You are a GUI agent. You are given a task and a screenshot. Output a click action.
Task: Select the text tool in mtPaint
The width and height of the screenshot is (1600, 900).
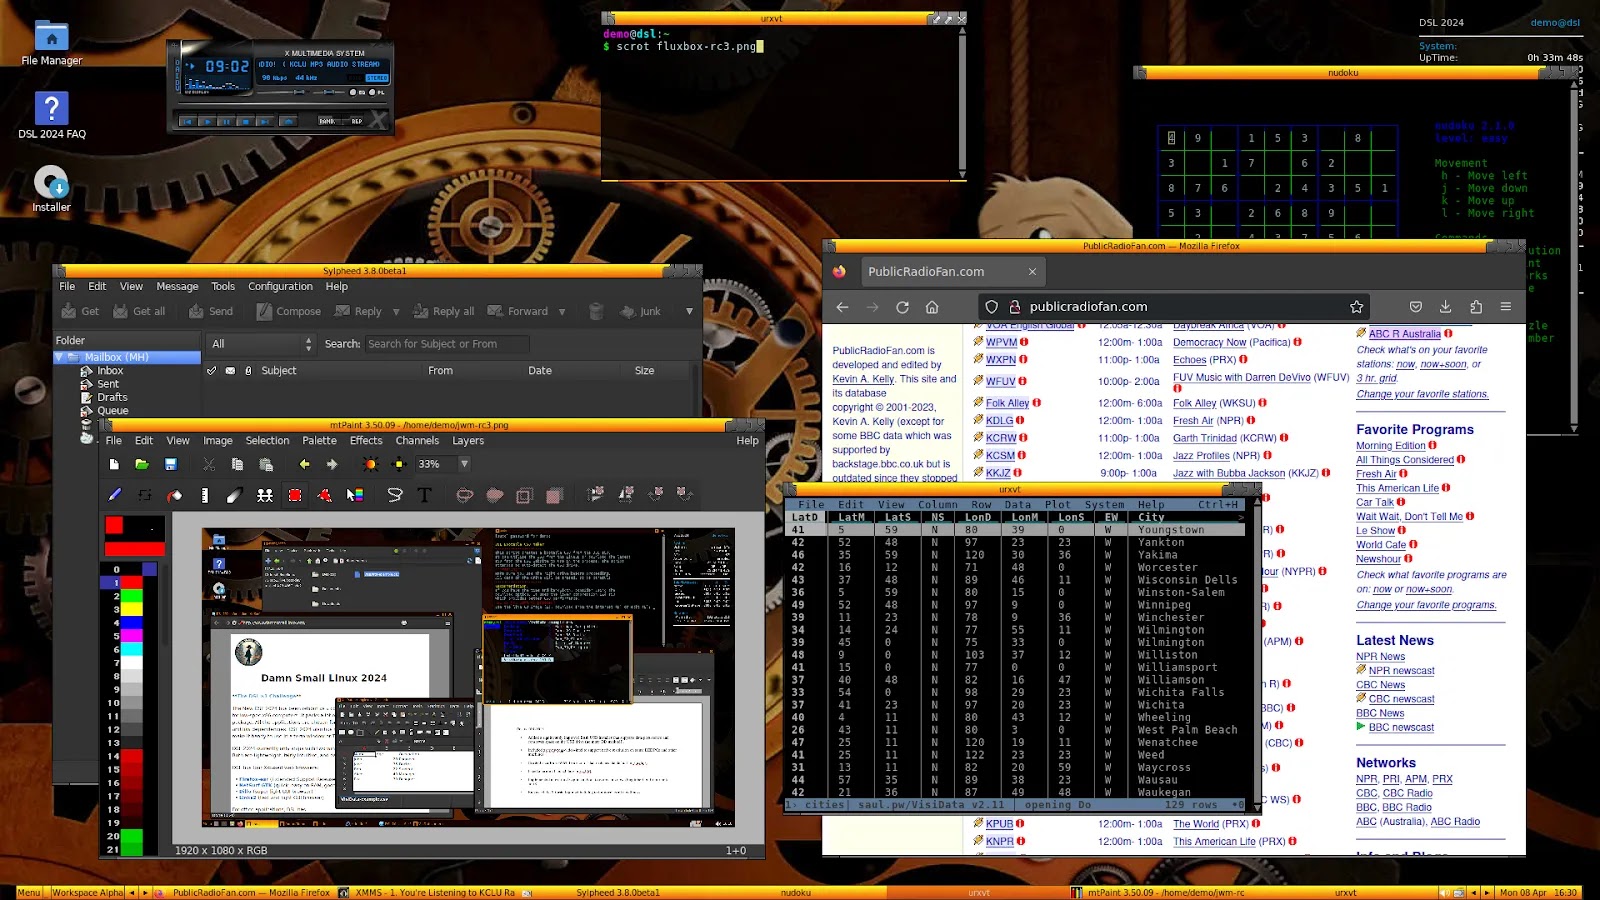coord(424,495)
